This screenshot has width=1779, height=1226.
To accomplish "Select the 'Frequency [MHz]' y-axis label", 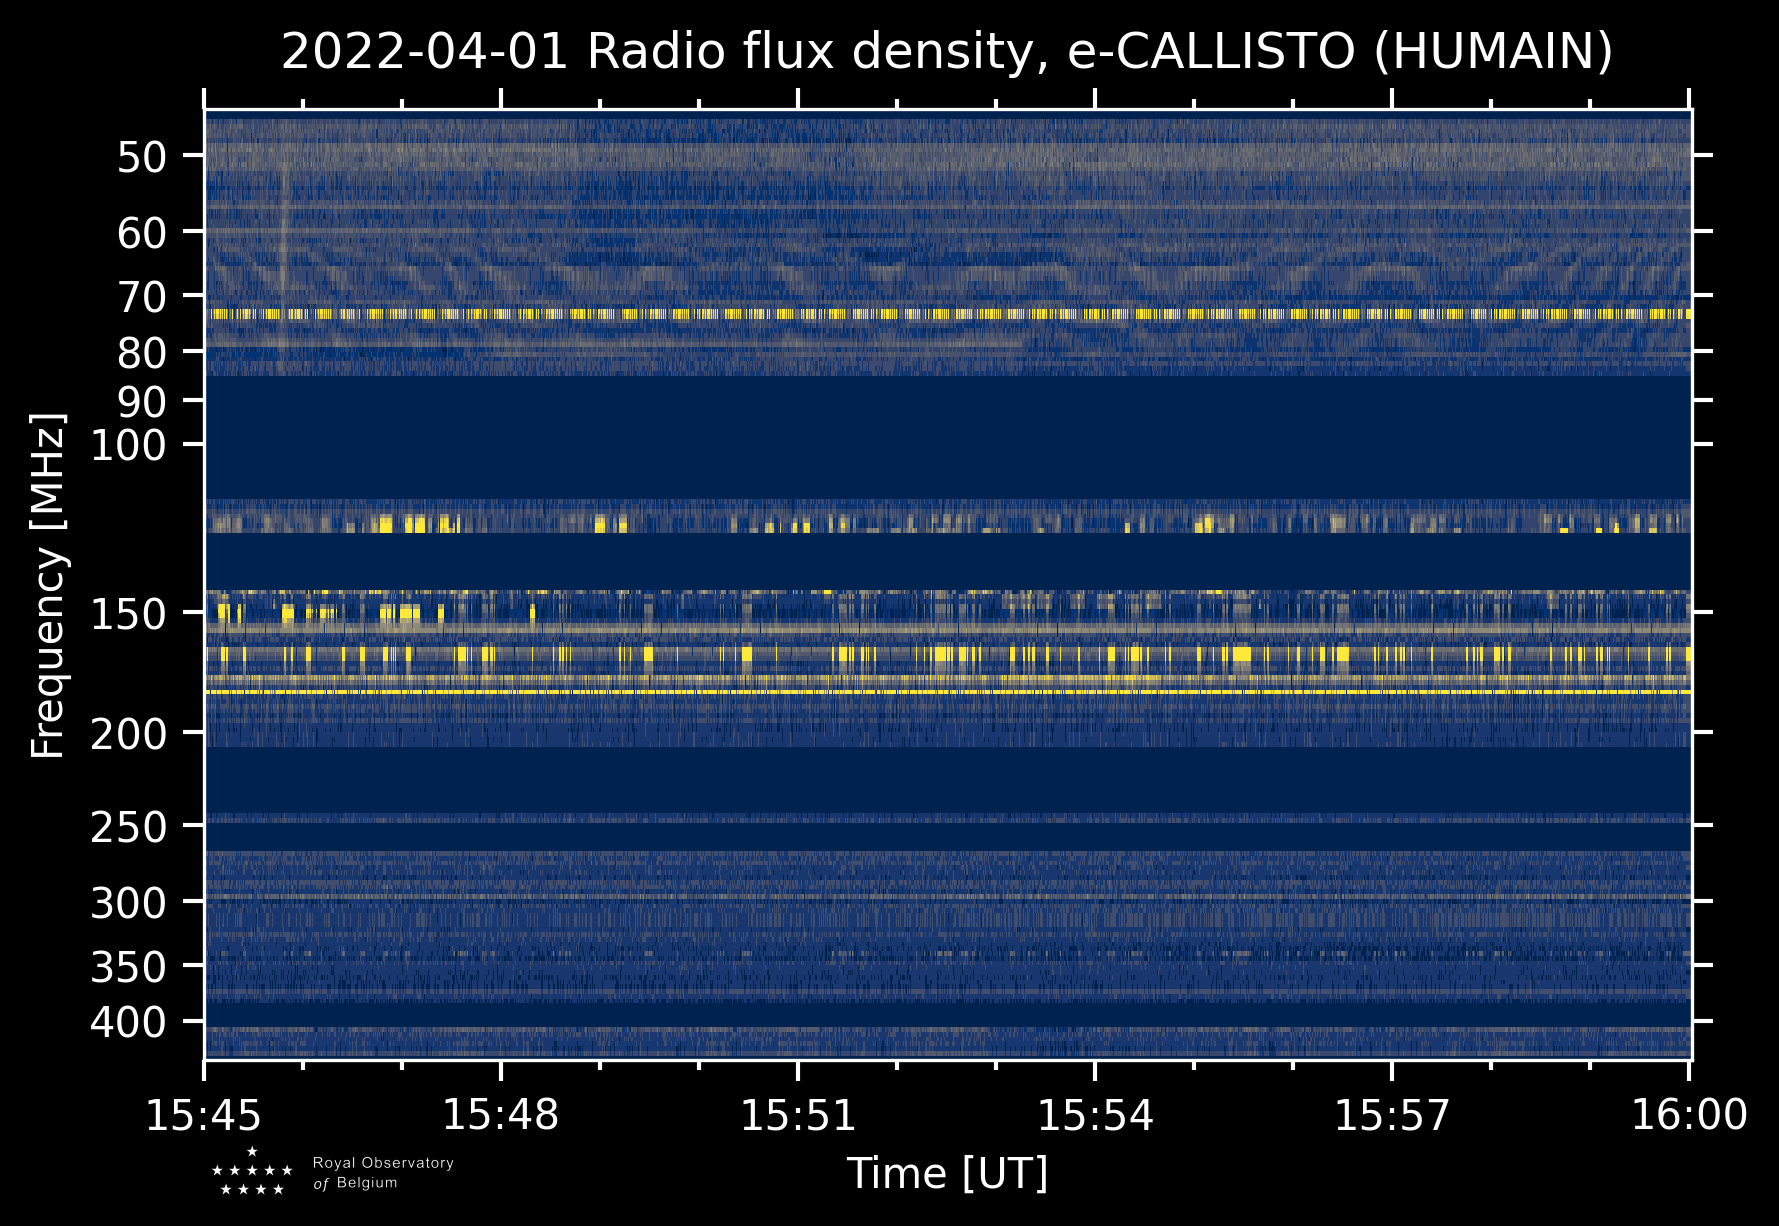I will click(48, 585).
